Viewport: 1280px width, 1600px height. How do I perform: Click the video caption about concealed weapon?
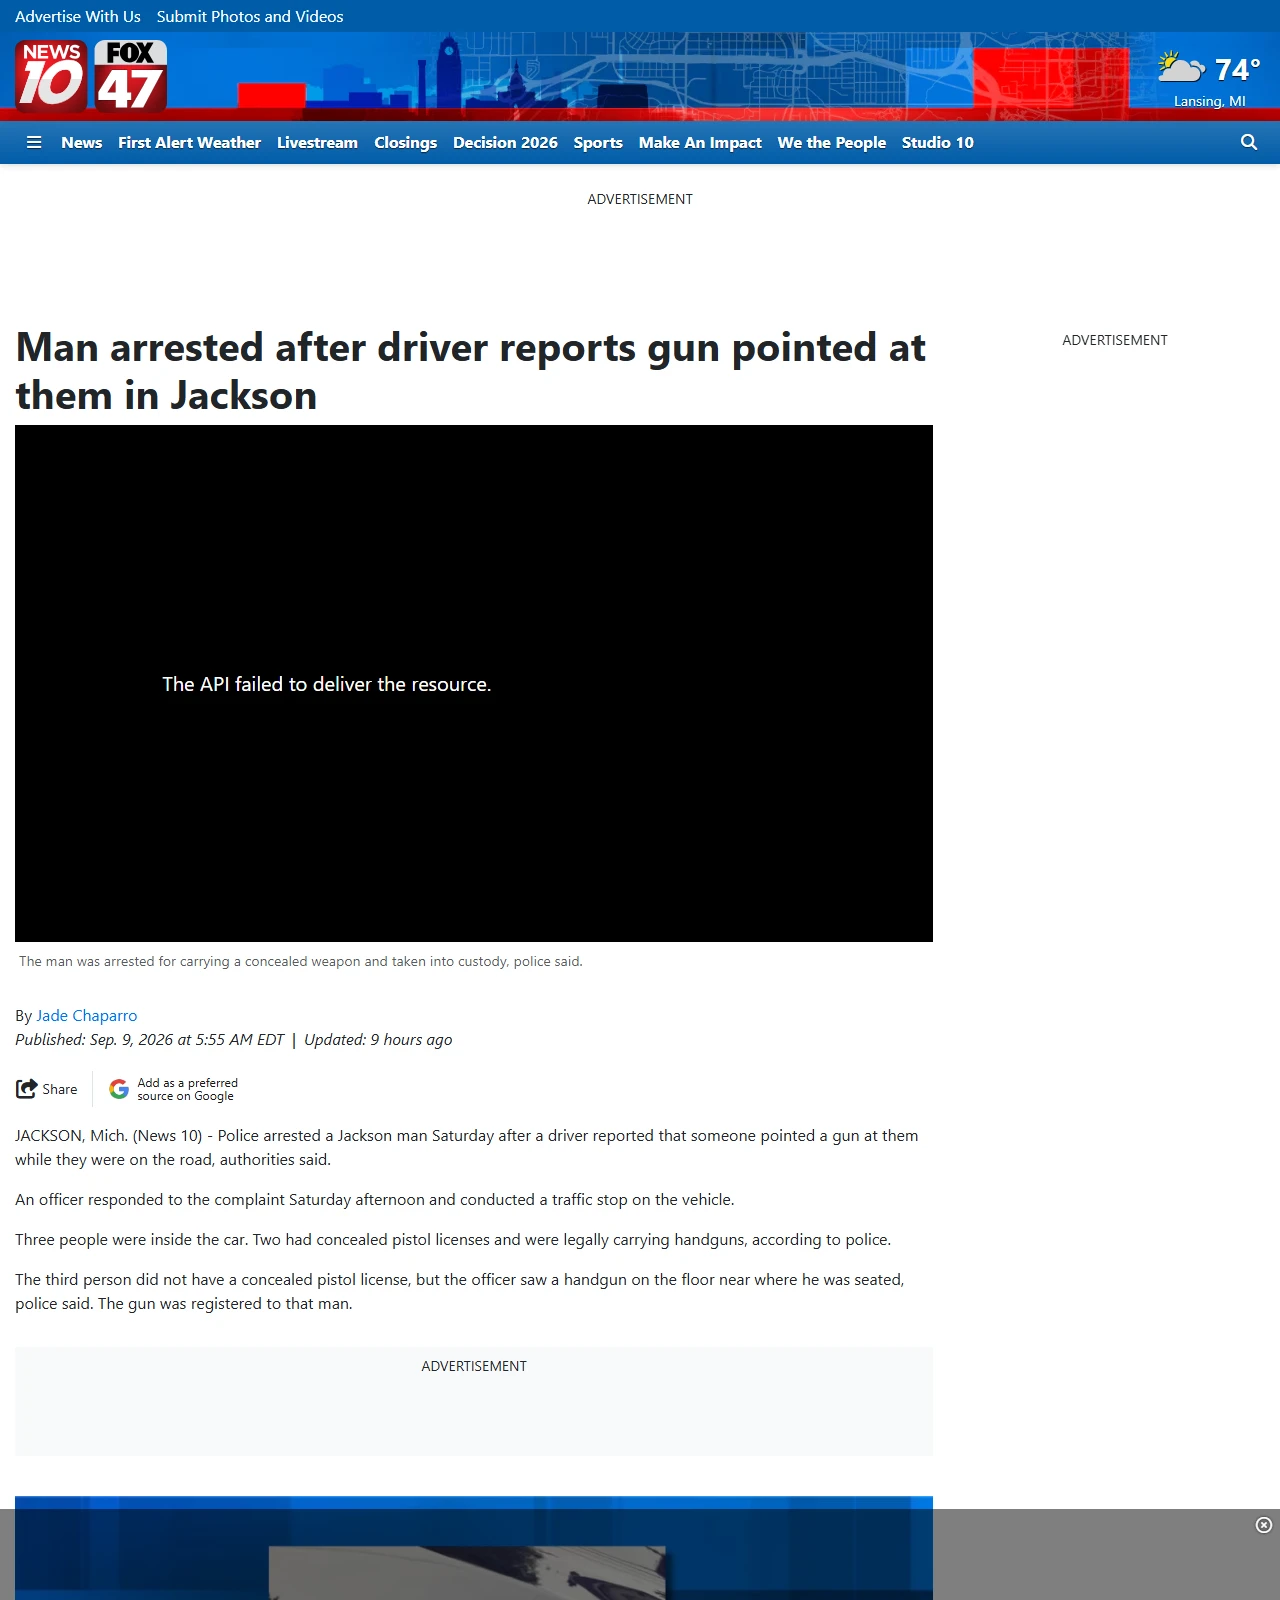point(301,961)
